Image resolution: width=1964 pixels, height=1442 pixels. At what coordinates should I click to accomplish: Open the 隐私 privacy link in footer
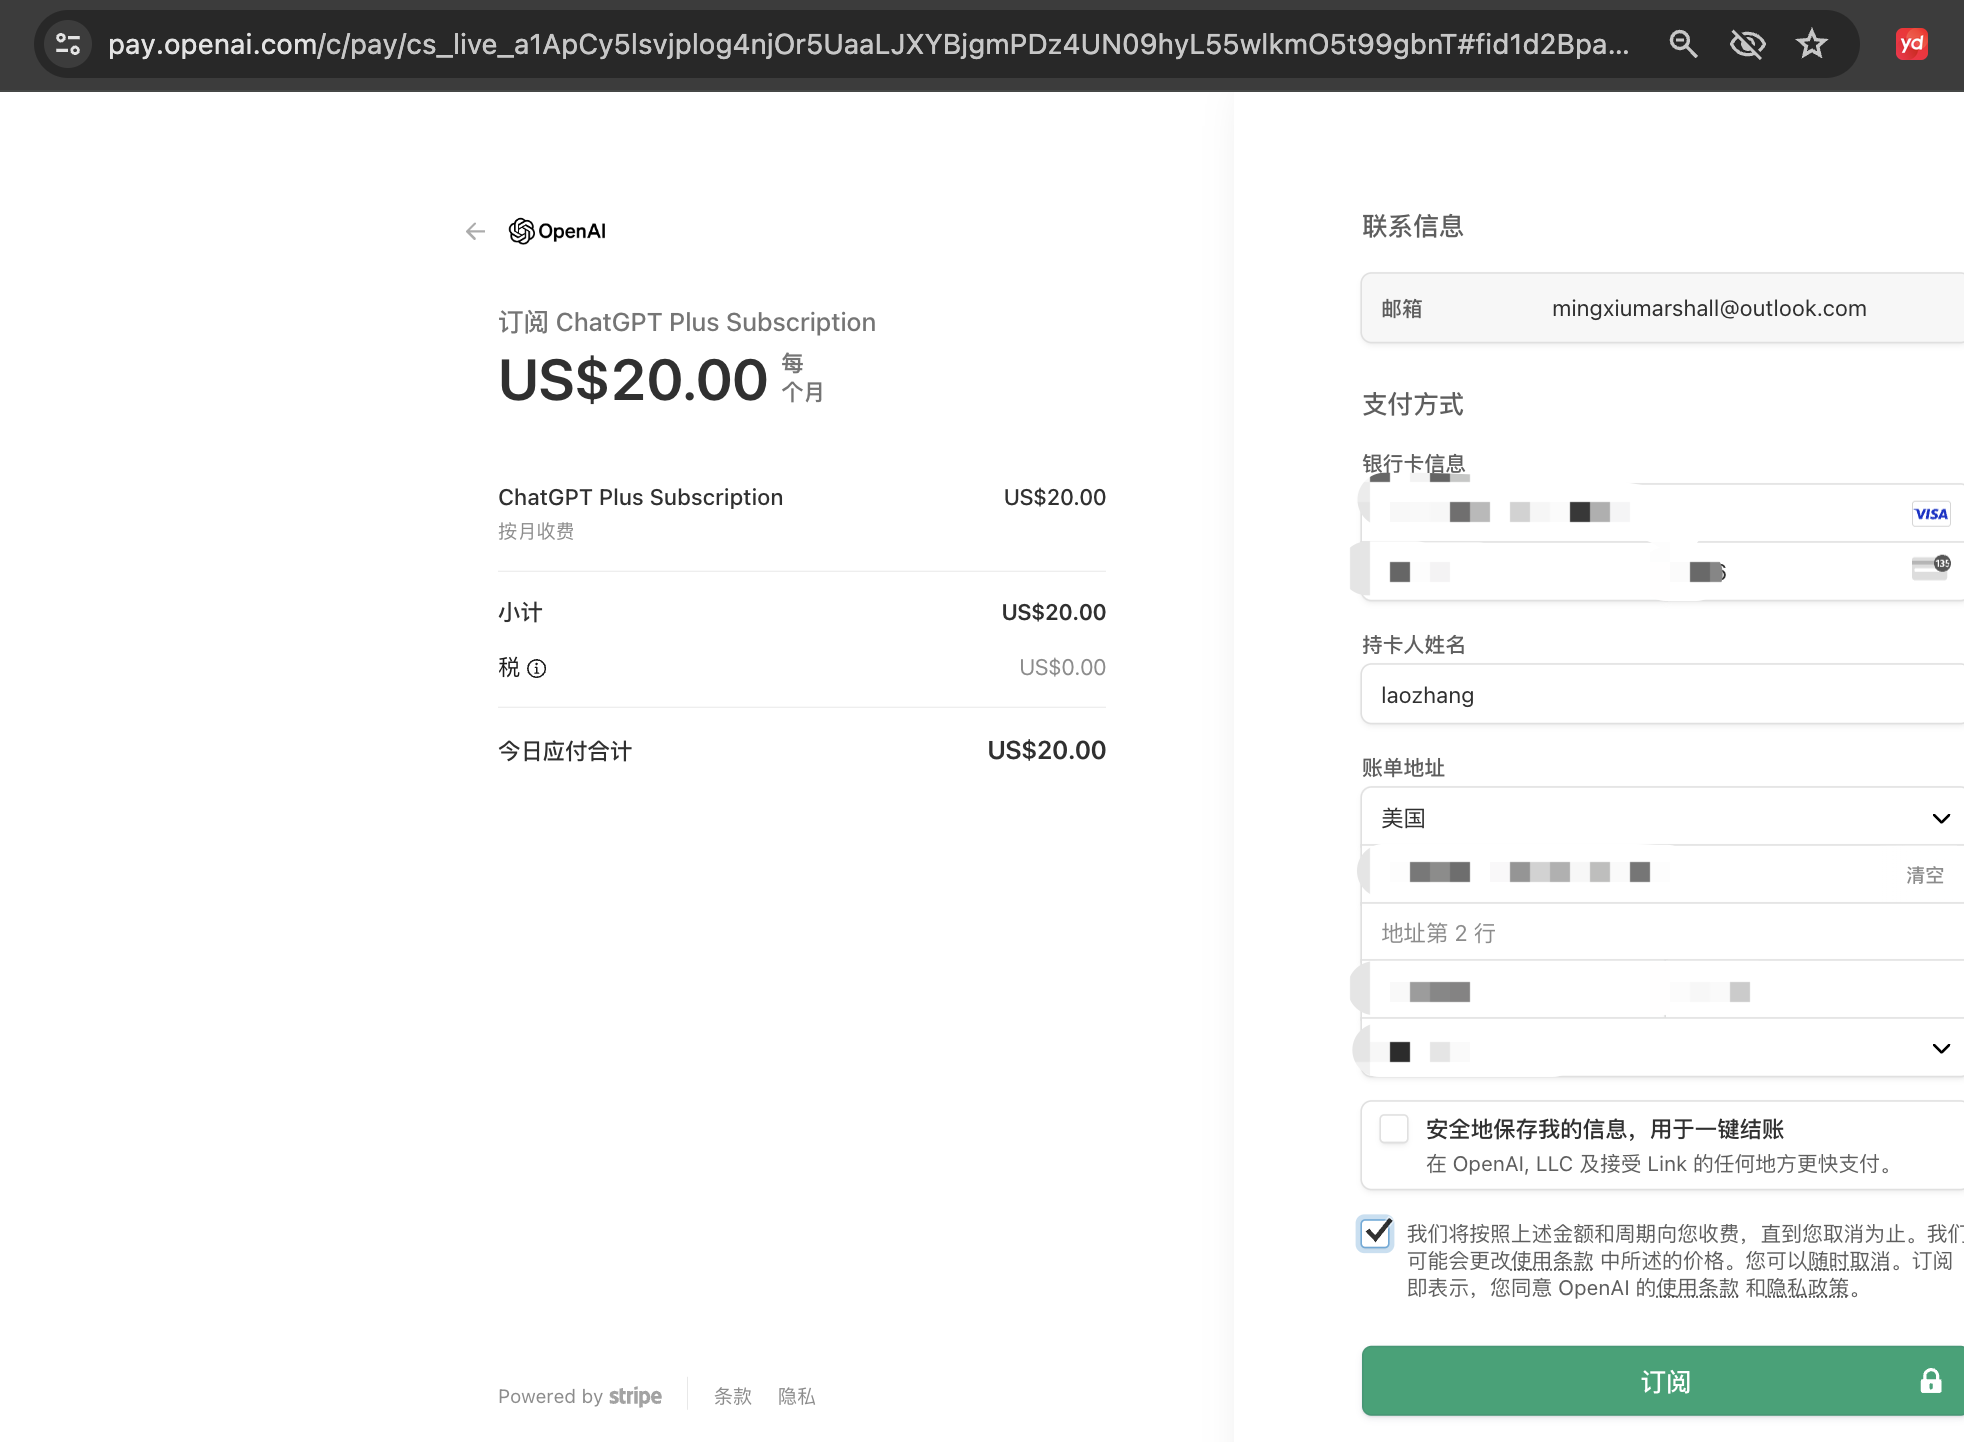coord(796,1396)
